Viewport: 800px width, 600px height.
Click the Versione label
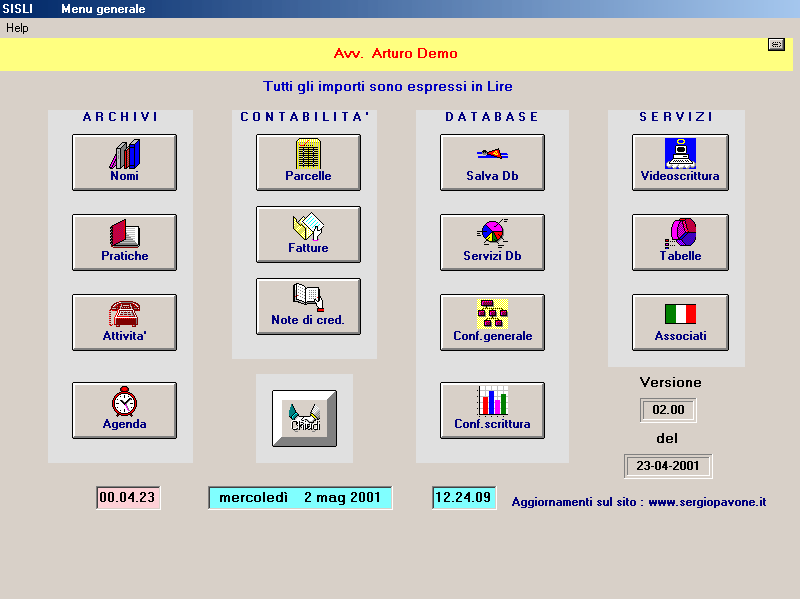tap(670, 383)
